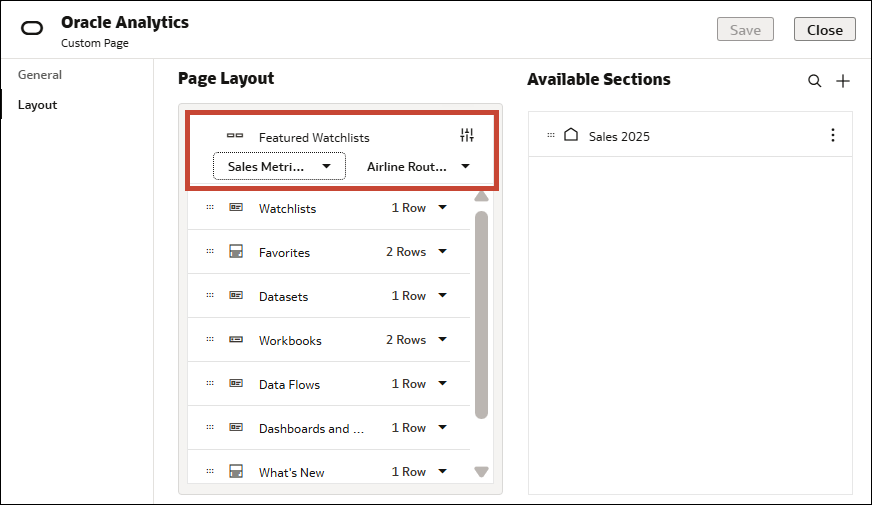The image size is (872, 505).
Task: Open the Airline Routes watchlist dropdown
Action: [418, 166]
